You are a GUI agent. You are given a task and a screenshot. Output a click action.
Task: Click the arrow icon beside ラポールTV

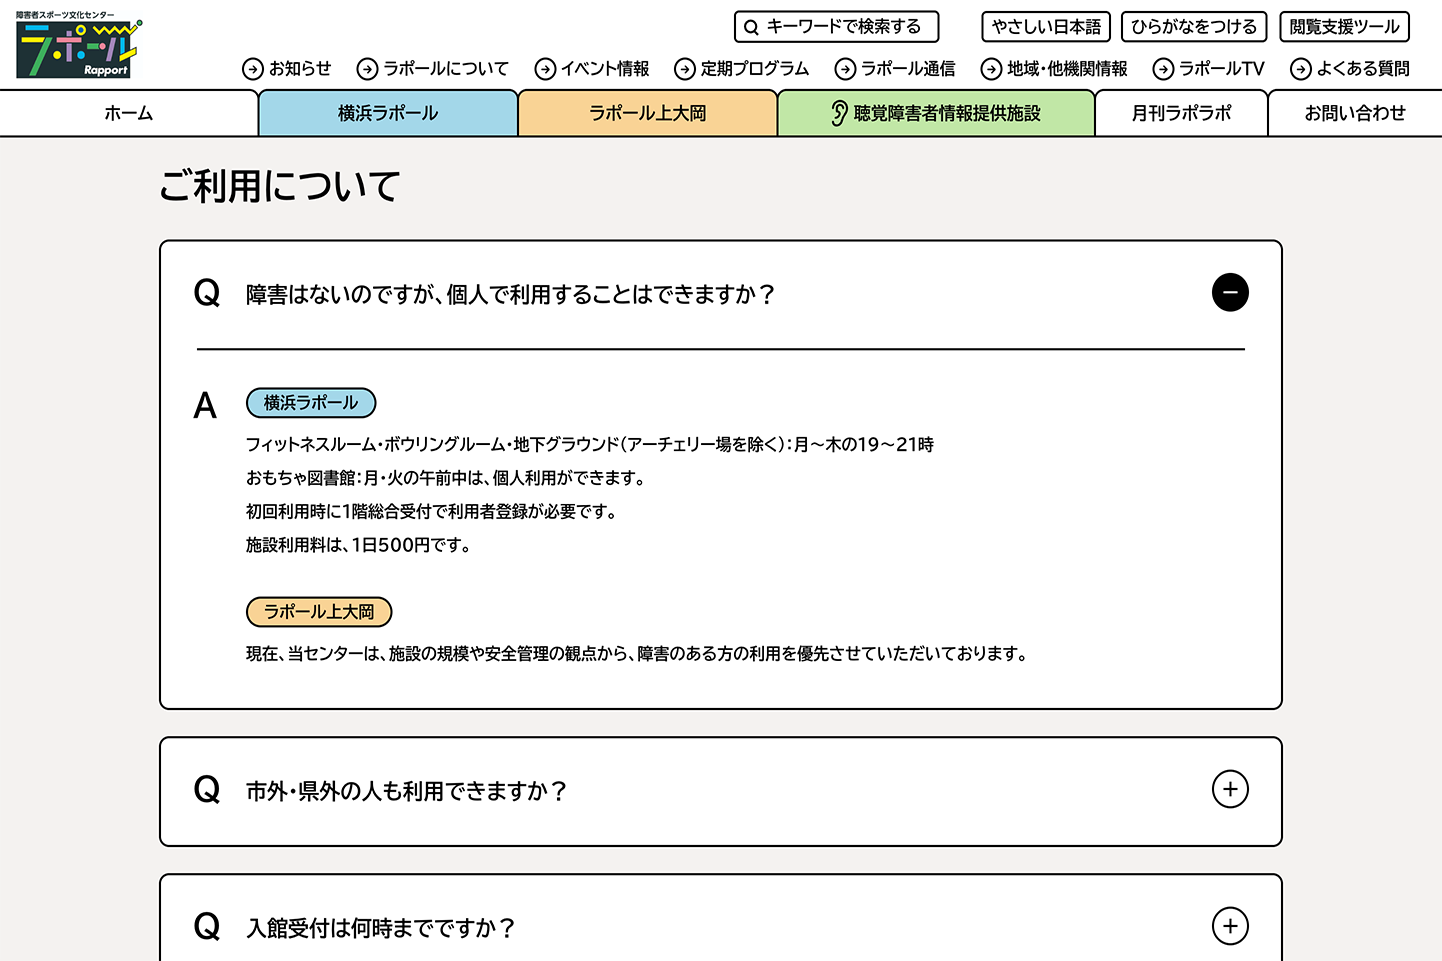[x=1163, y=69]
